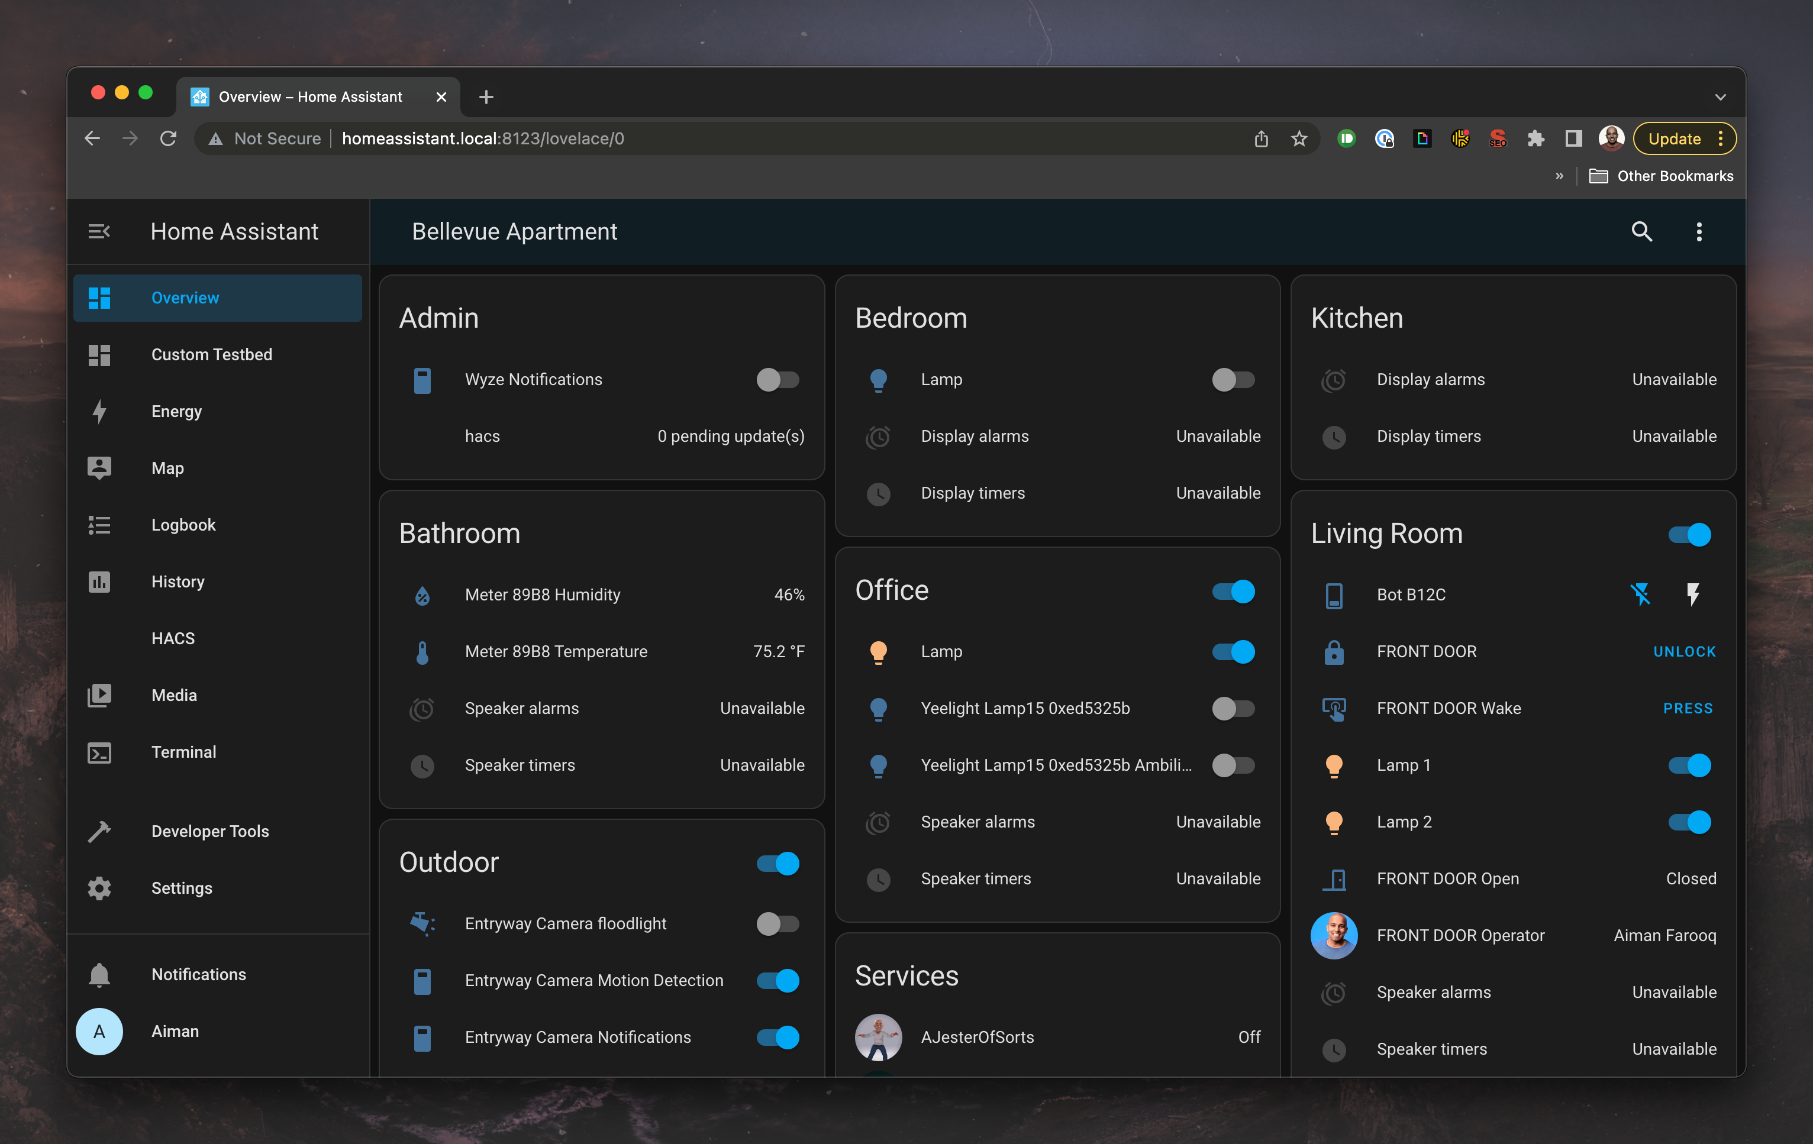Open Developer Tools sidebar item
The image size is (1813, 1144).
tap(210, 832)
